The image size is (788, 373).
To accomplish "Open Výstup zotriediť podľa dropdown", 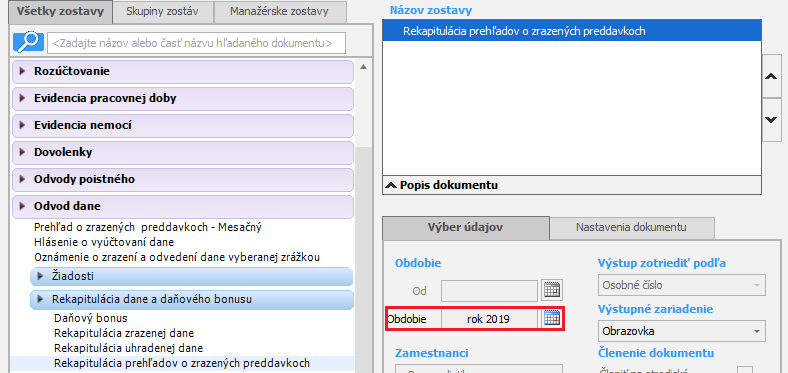I will pyautogui.click(x=682, y=286).
